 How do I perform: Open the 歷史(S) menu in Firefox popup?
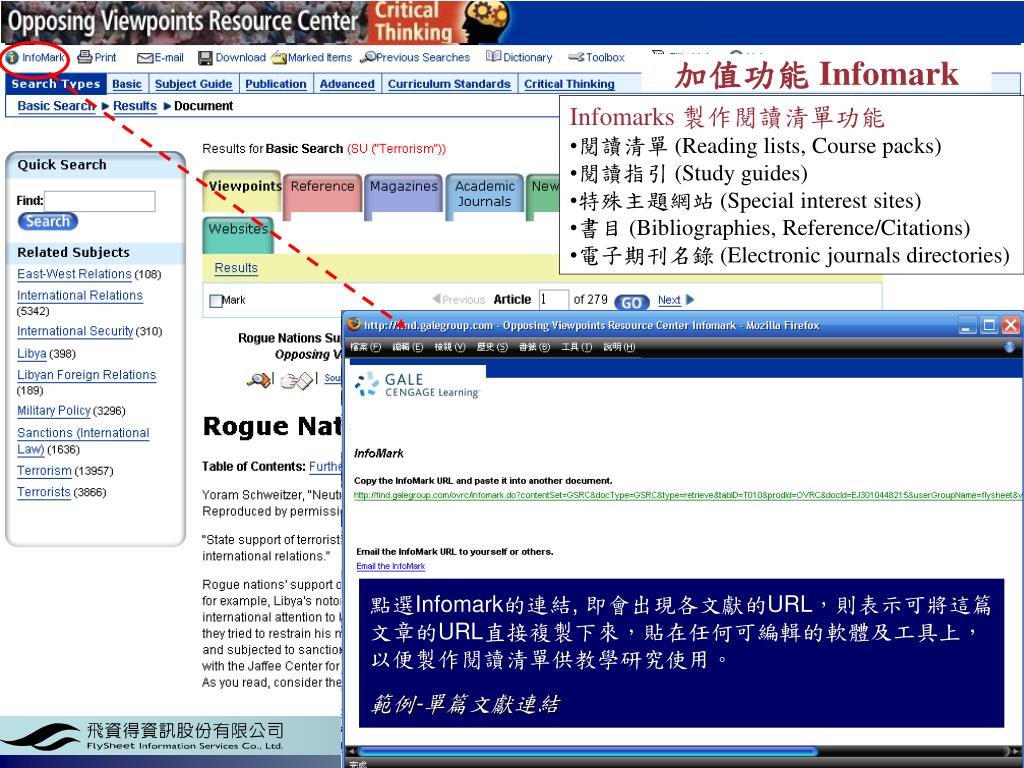[492, 347]
